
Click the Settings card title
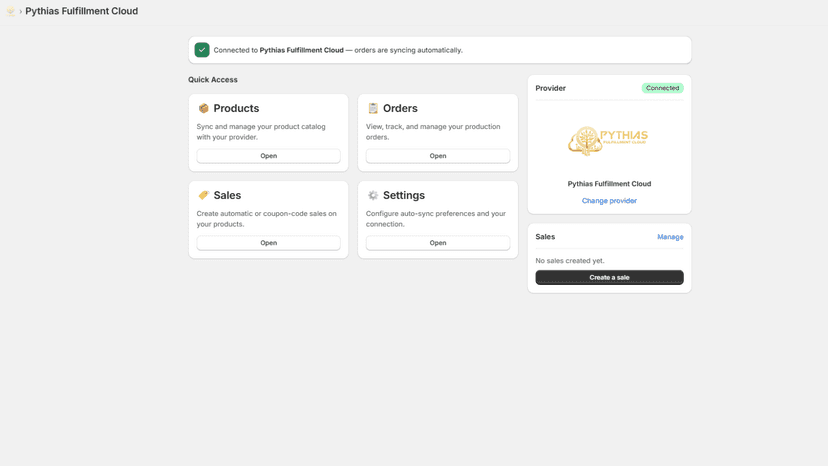pos(404,195)
